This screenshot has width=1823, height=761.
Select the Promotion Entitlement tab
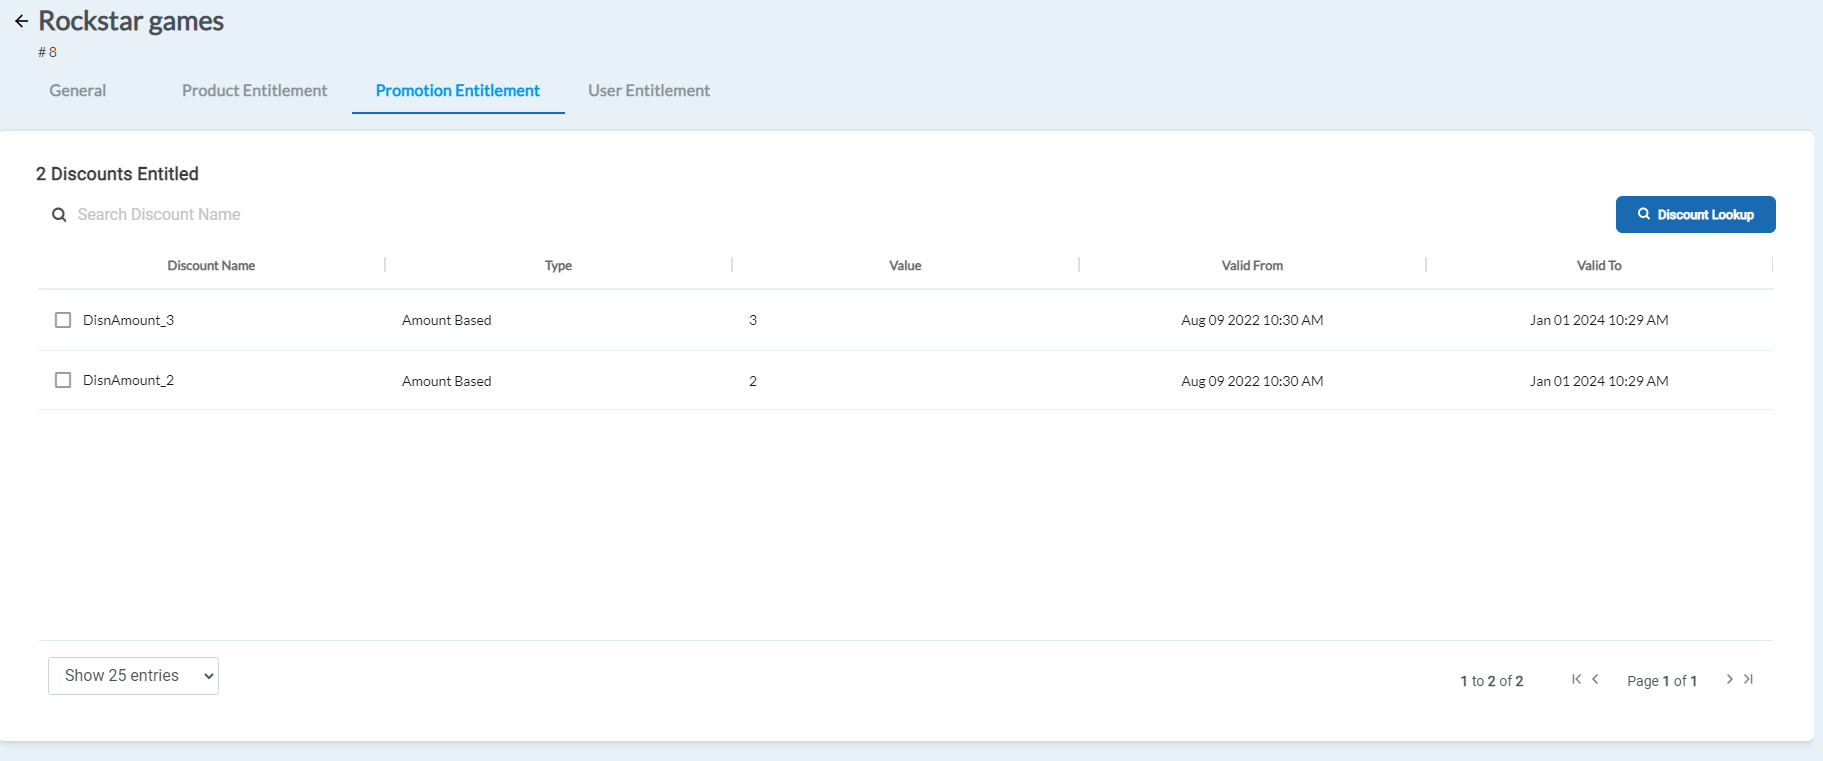(458, 91)
